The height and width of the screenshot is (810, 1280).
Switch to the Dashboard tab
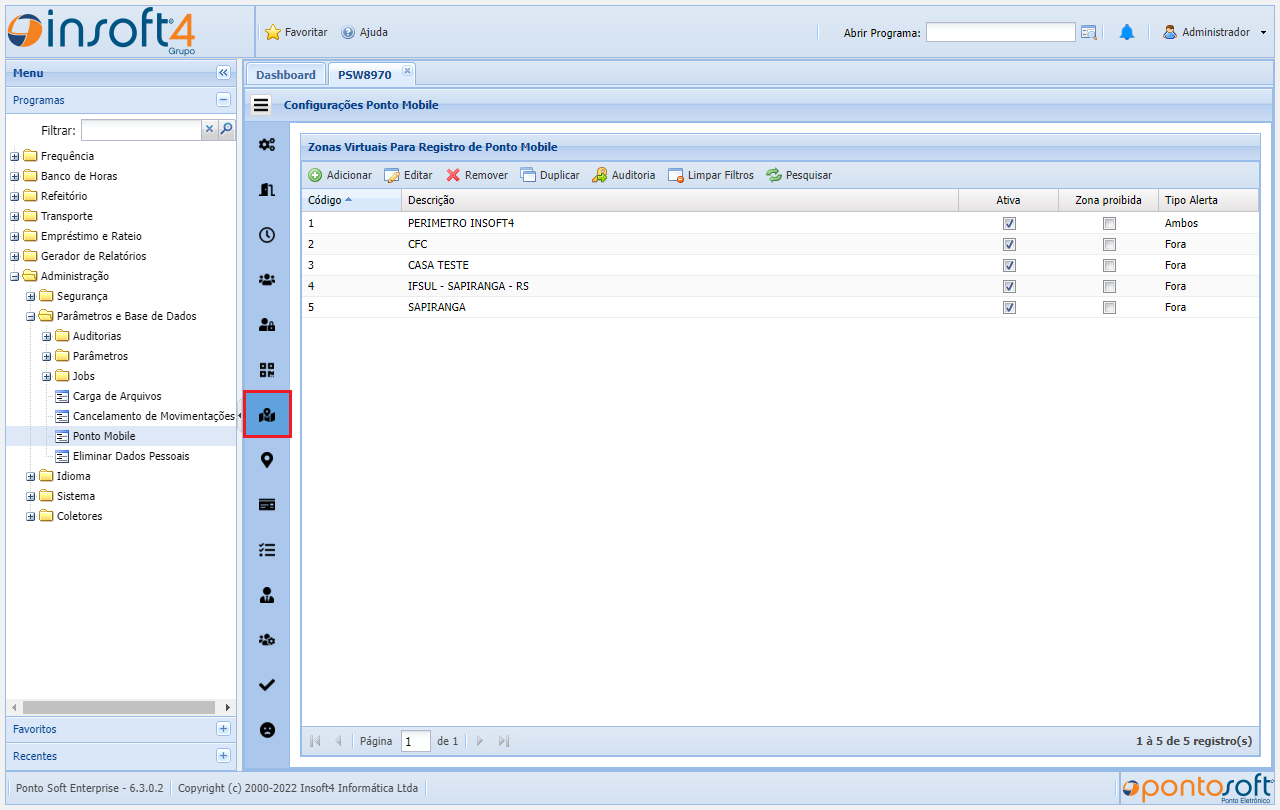tap(285, 75)
